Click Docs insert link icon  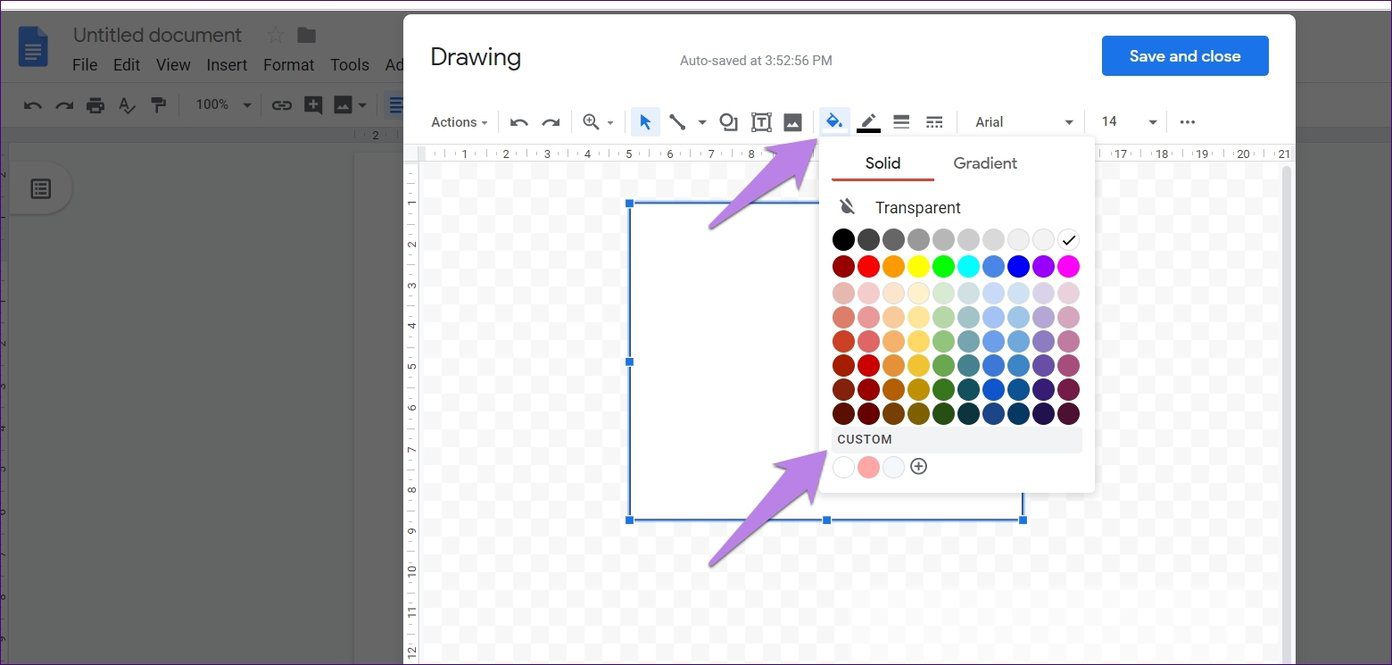282,104
